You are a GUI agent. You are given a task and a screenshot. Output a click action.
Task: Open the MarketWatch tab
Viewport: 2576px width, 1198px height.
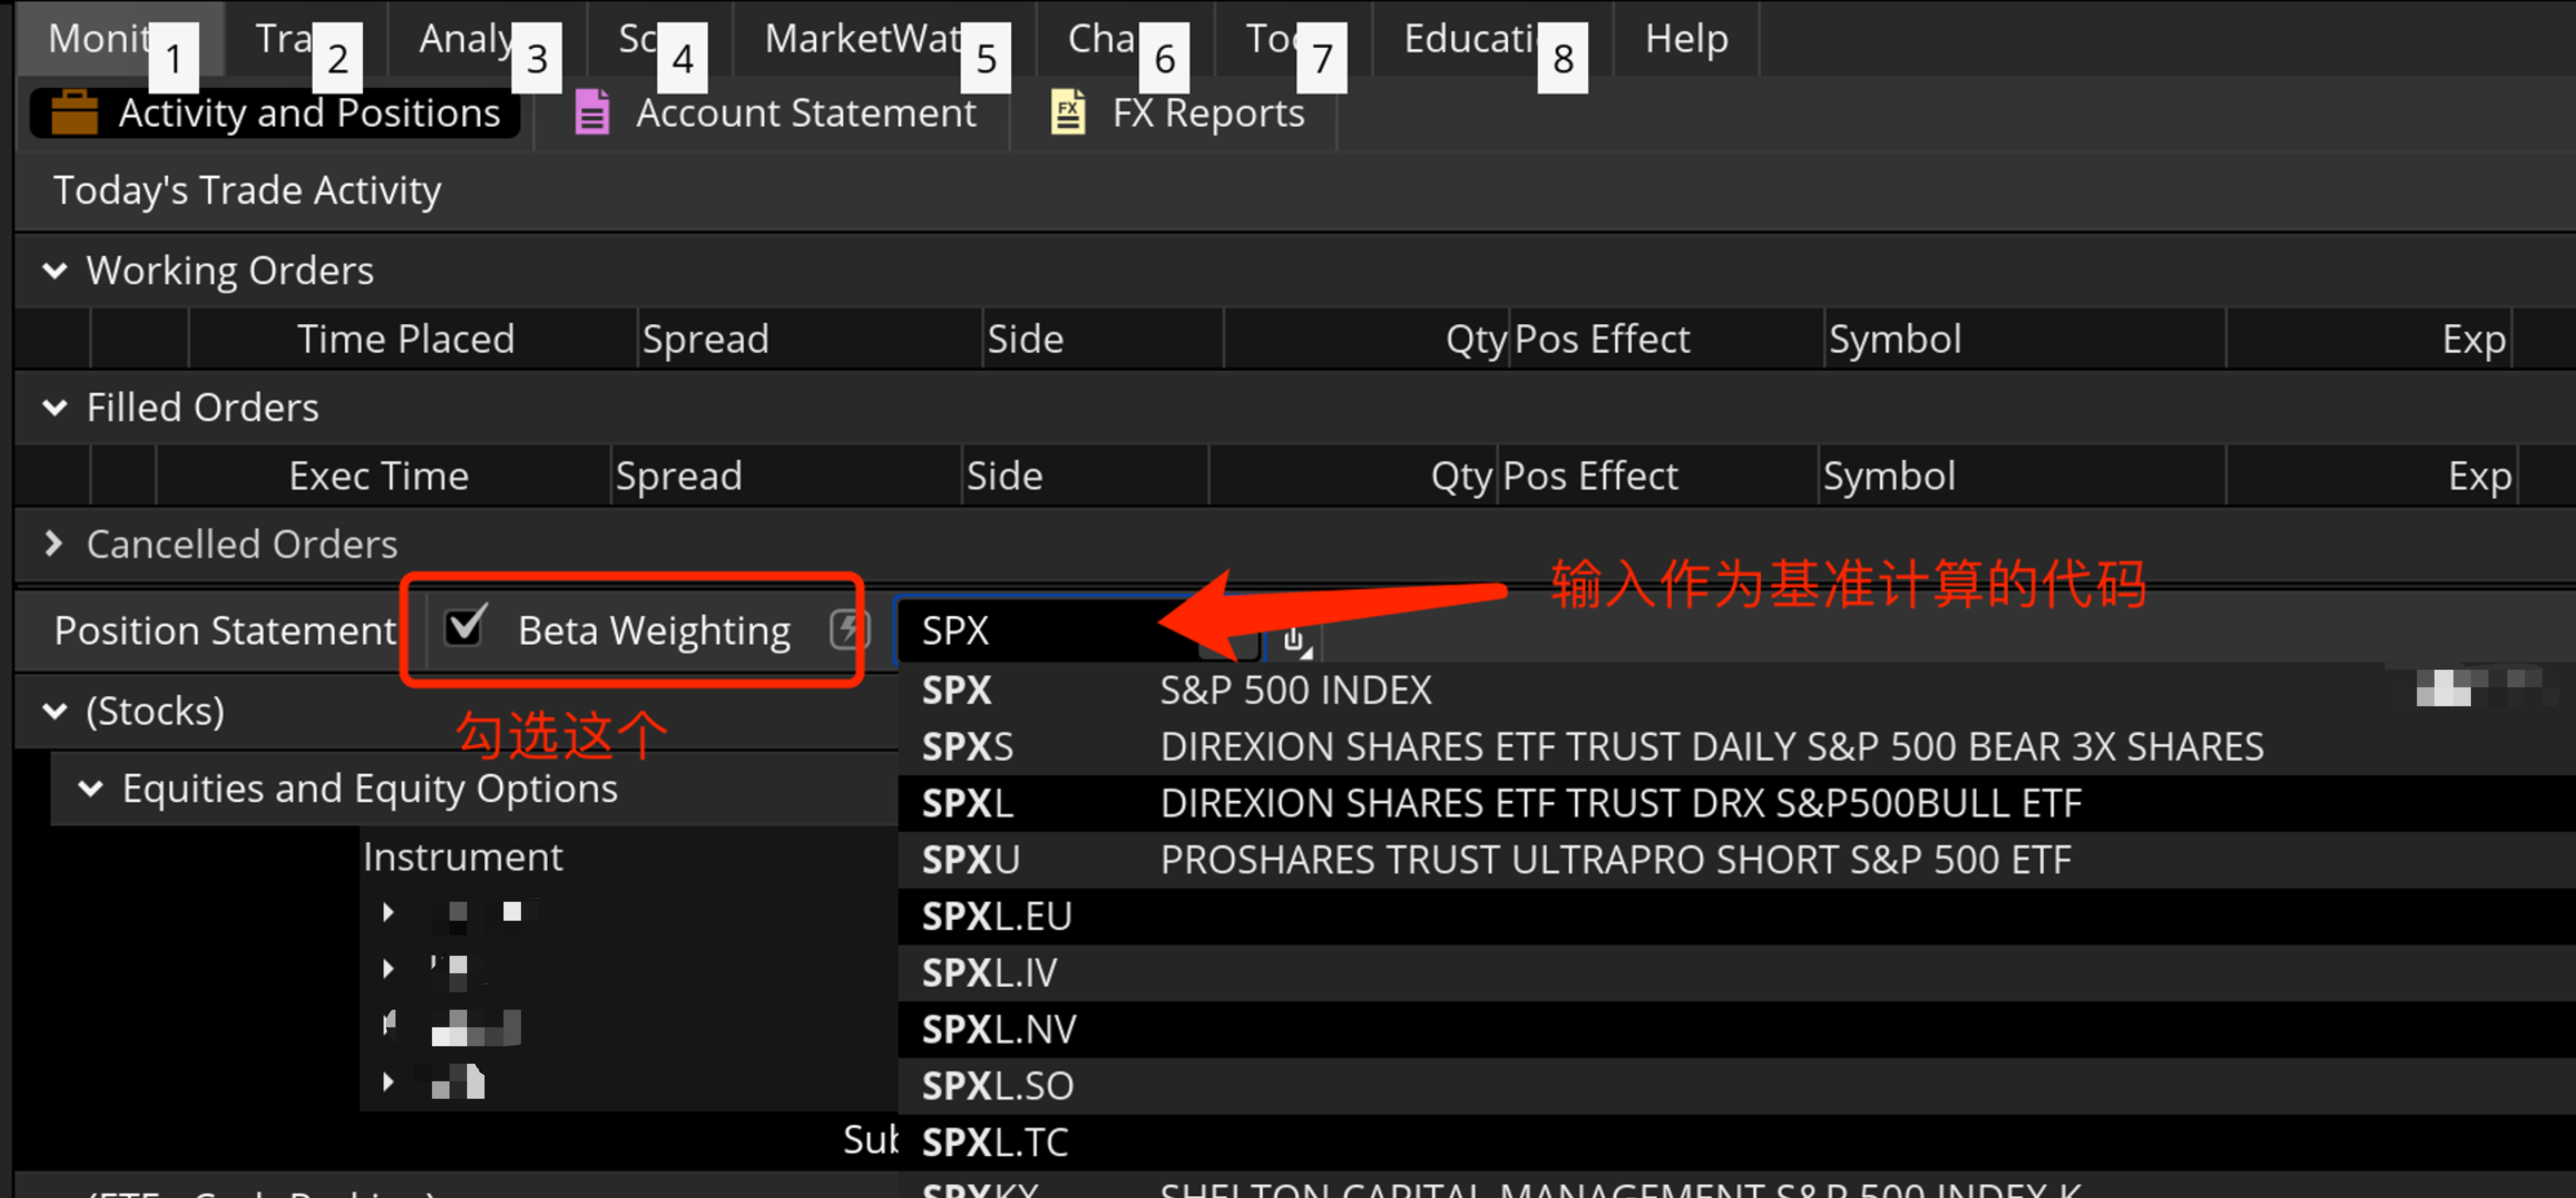(x=884, y=38)
